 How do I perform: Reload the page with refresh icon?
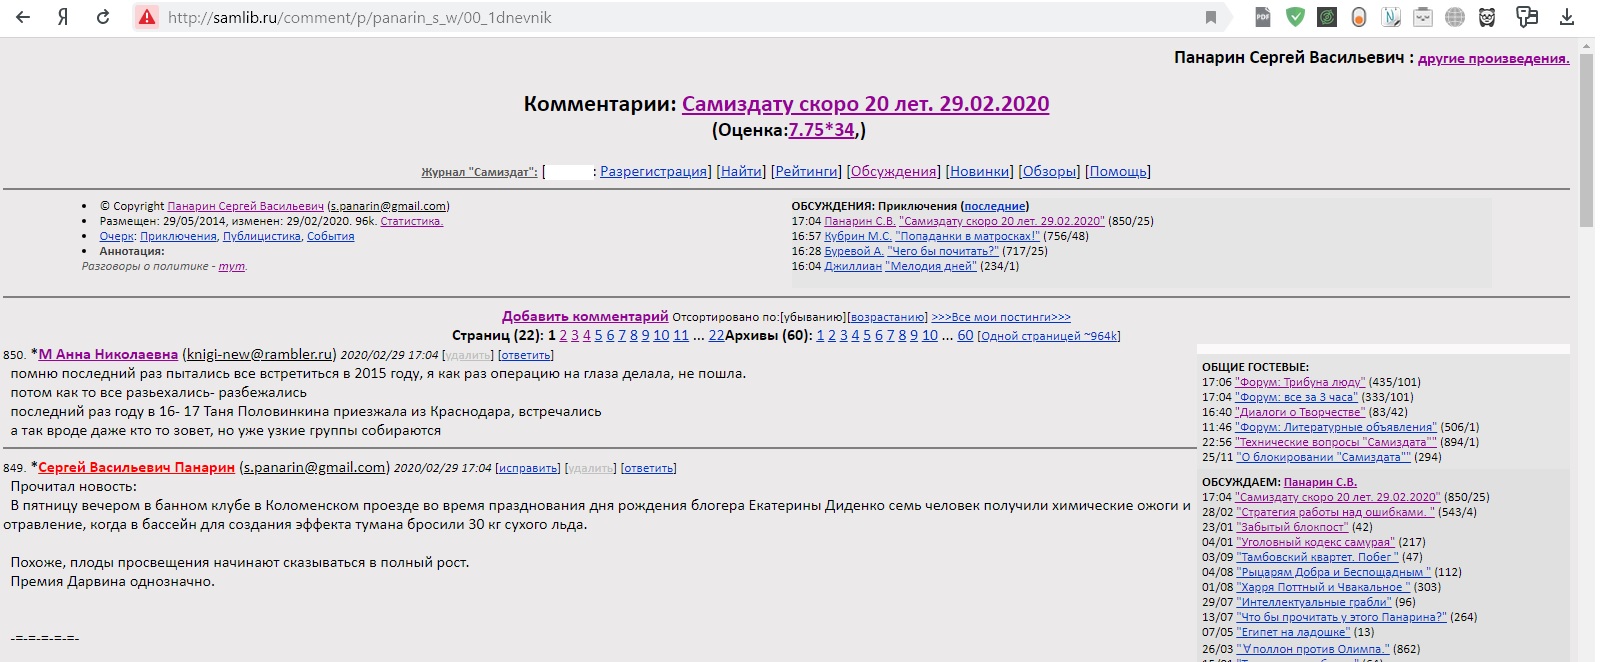(103, 17)
